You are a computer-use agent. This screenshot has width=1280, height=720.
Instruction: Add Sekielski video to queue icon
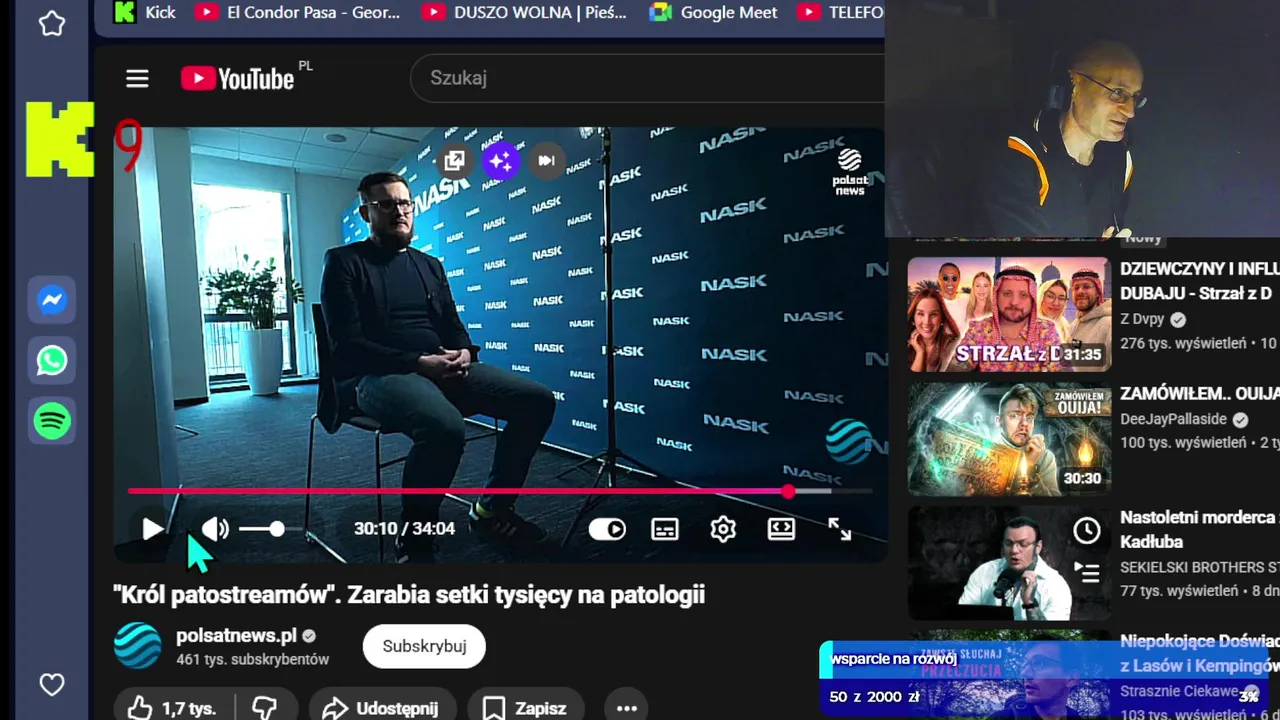[1086, 572]
